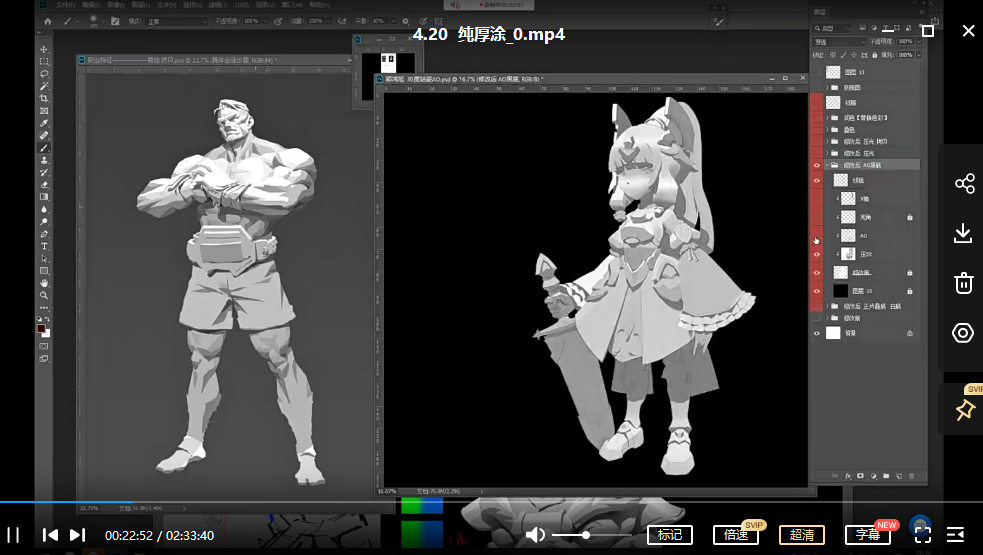This screenshot has height=555, width=983.
Task: Toggle visibility of the 图层 10 layer
Action: 817,290
